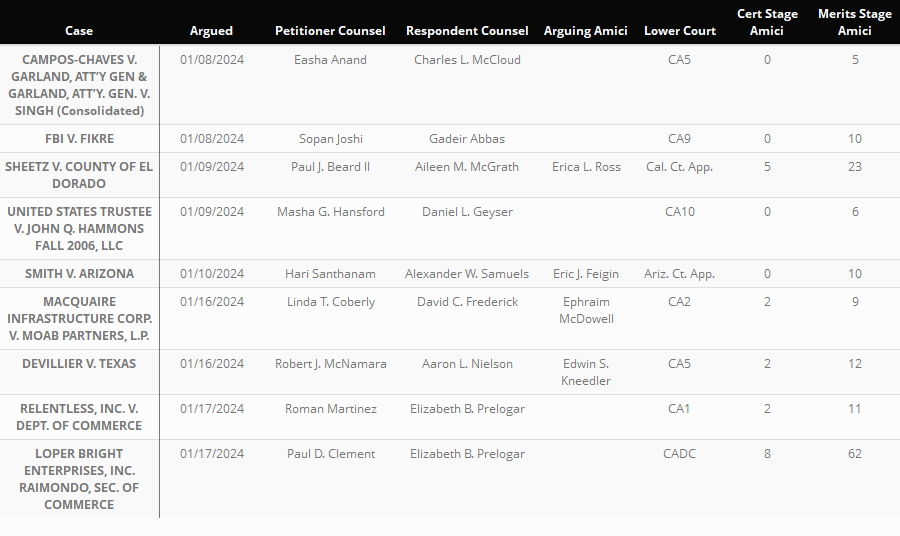Click the Respondent Counsel column header
The height and width of the screenshot is (536, 900).
point(467,31)
